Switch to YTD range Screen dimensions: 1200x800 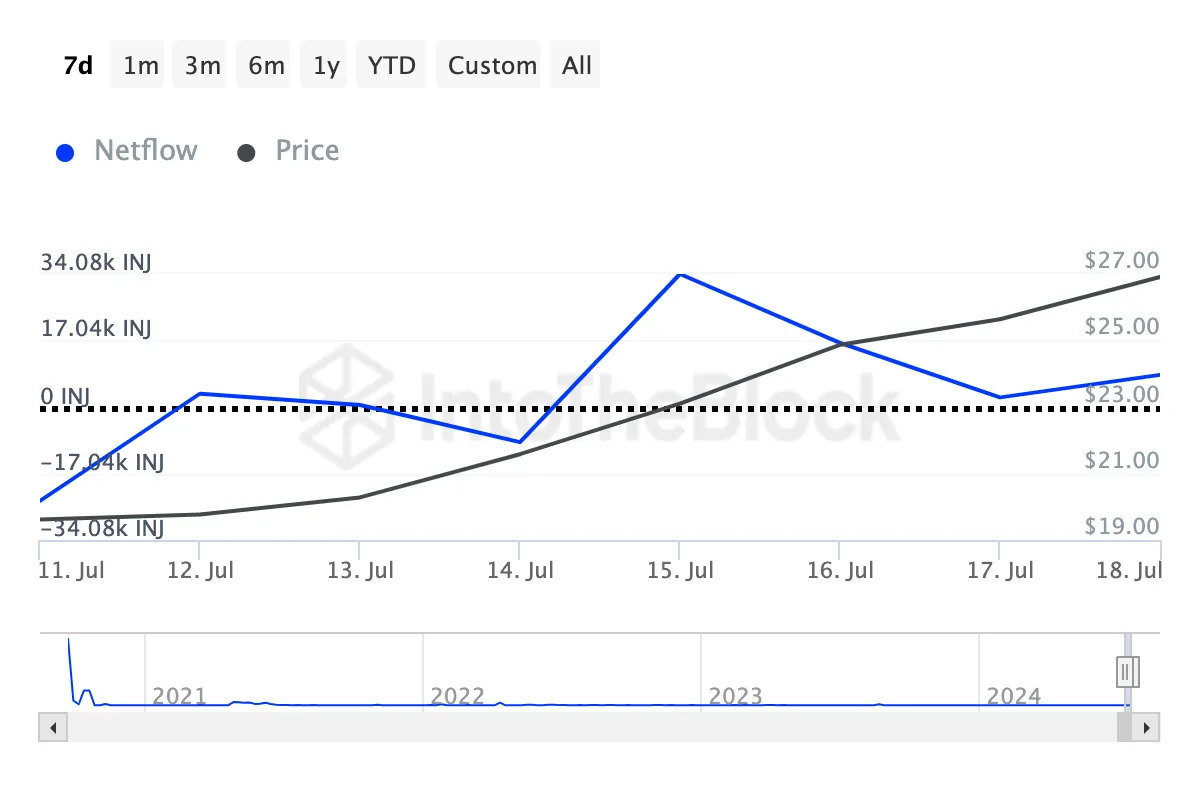[x=391, y=66]
